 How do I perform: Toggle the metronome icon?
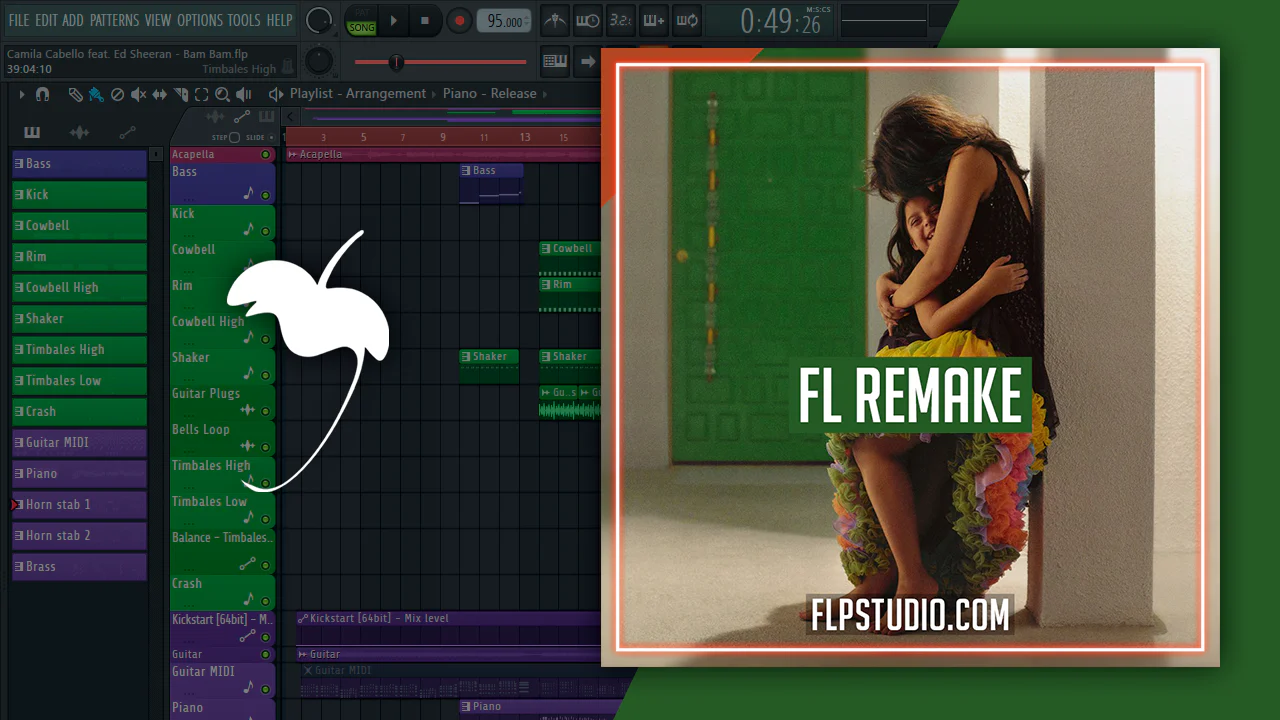pos(554,20)
